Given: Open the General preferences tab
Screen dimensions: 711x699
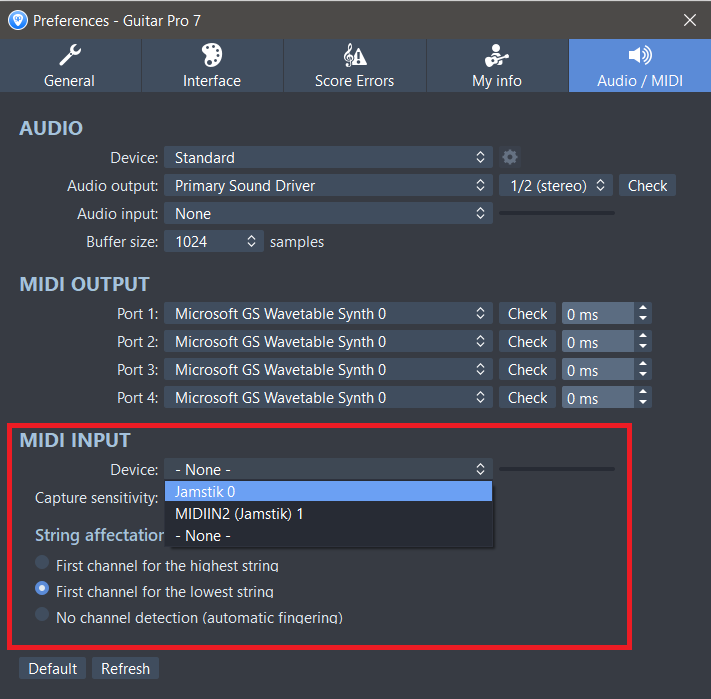Looking at the screenshot, I should [70, 66].
